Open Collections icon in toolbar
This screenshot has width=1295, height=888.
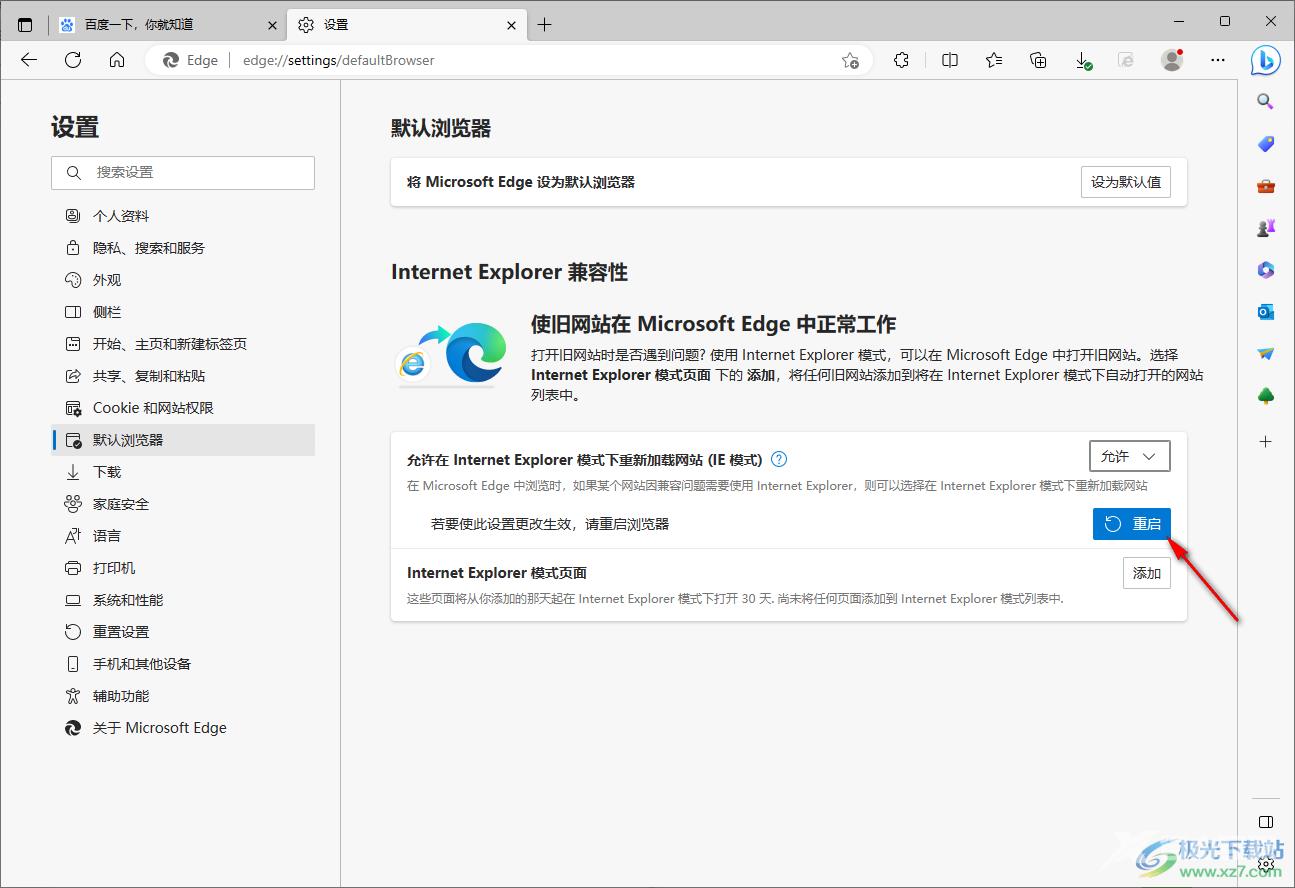pyautogui.click(x=1038, y=60)
